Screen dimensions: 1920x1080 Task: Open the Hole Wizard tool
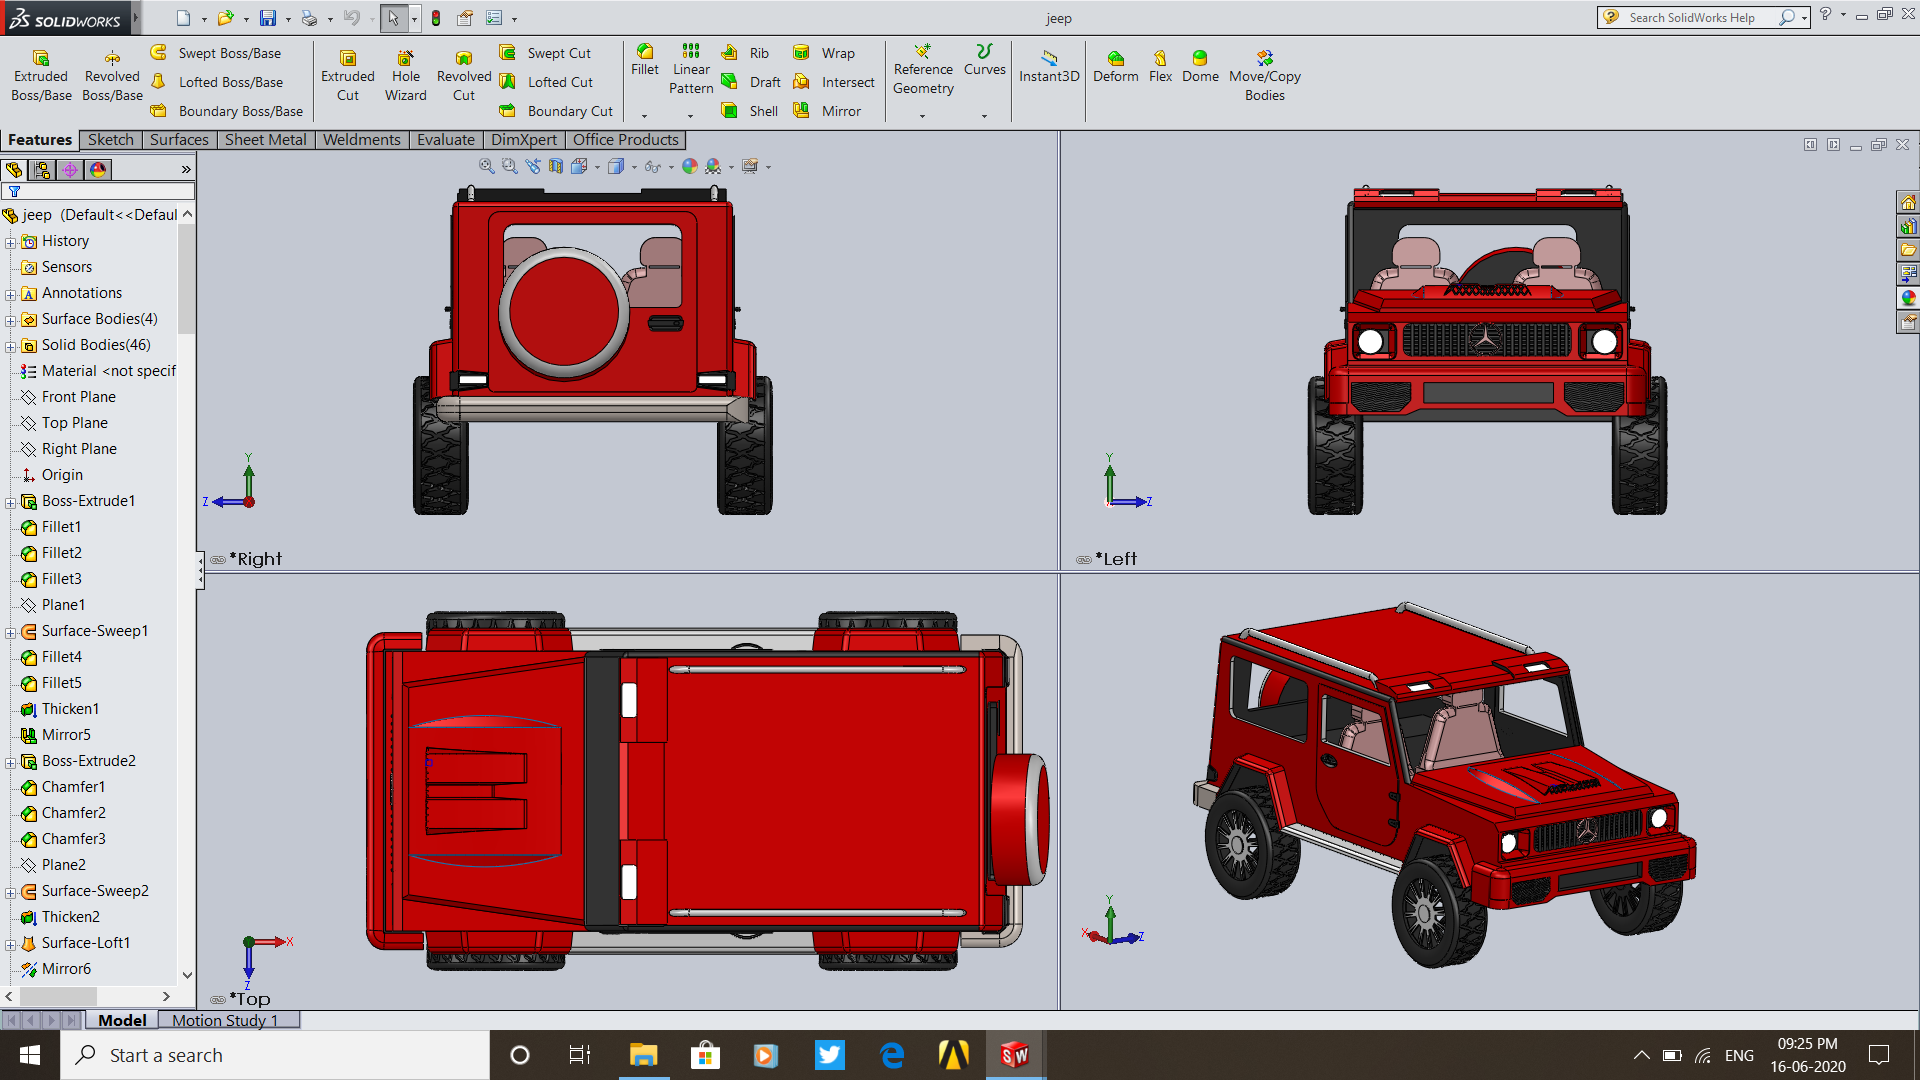pos(405,76)
